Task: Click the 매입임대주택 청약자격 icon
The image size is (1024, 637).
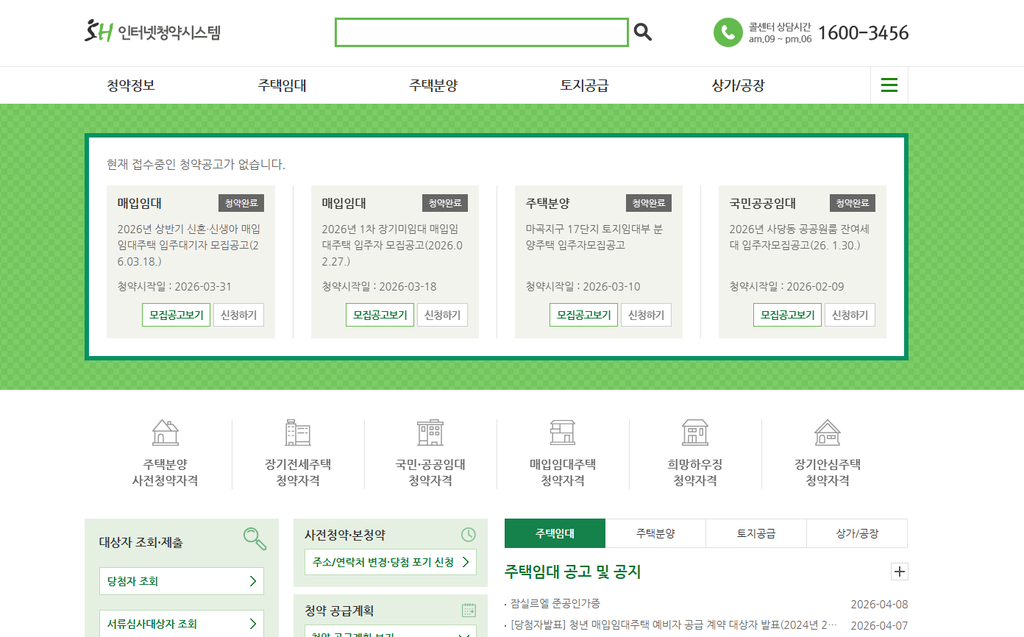Action: coord(562,433)
